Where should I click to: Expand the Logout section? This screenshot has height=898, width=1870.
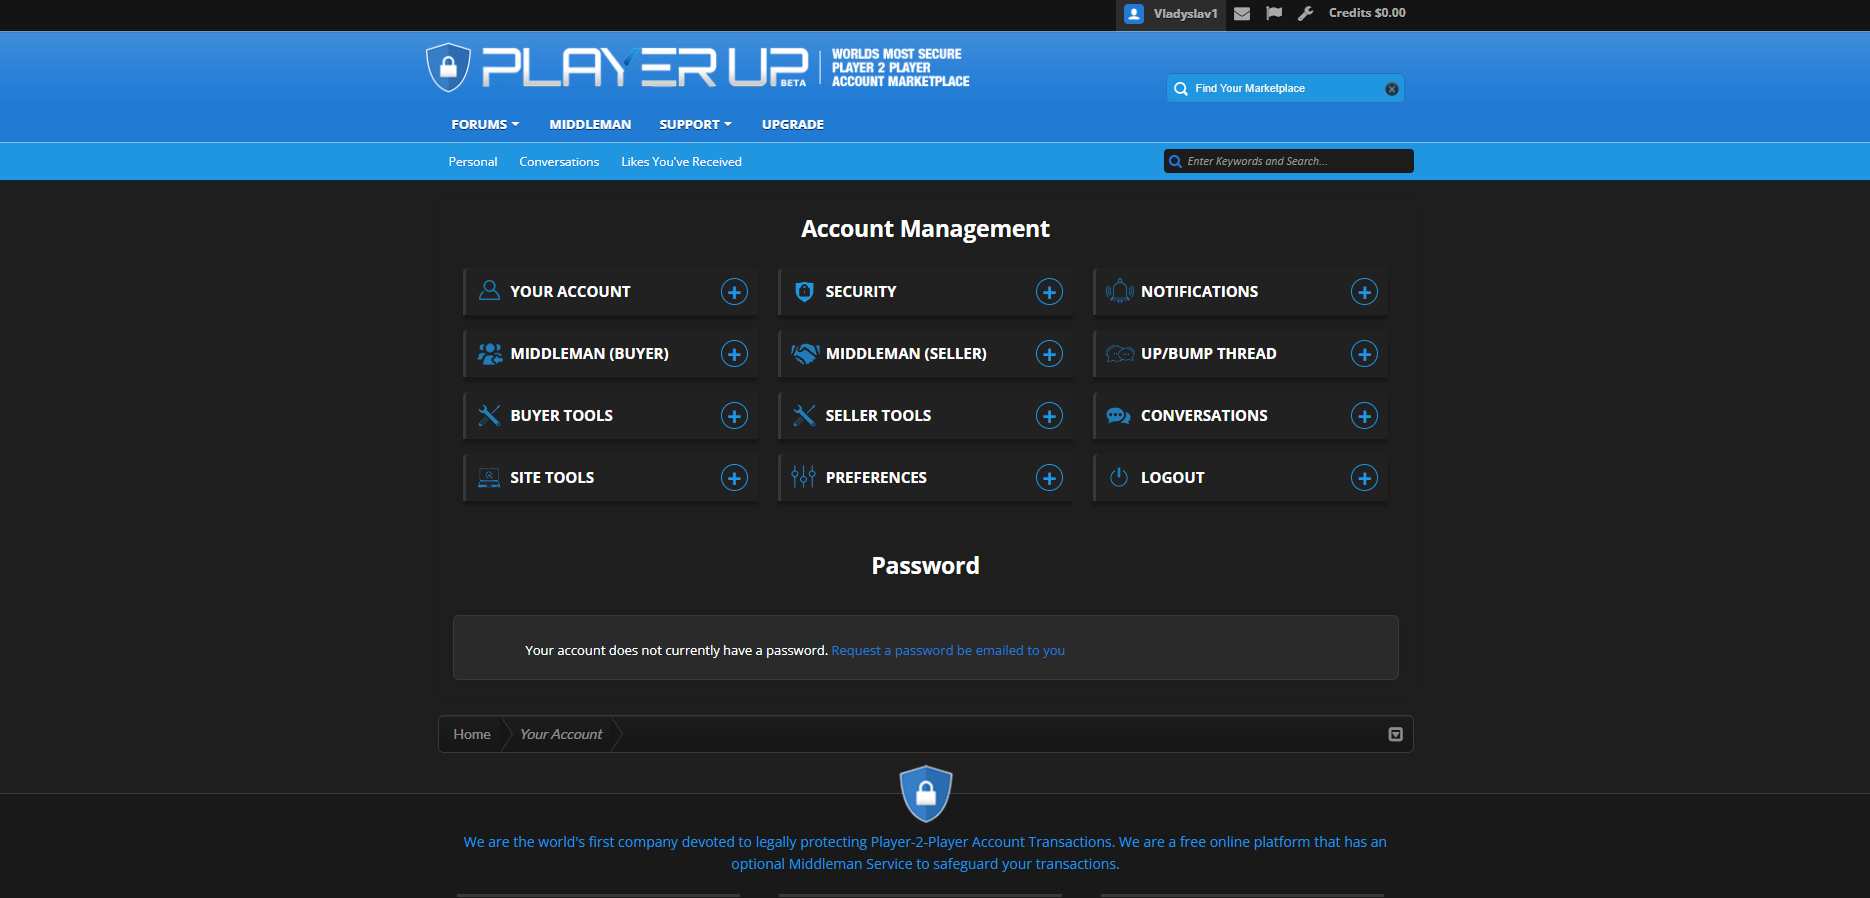point(1365,478)
